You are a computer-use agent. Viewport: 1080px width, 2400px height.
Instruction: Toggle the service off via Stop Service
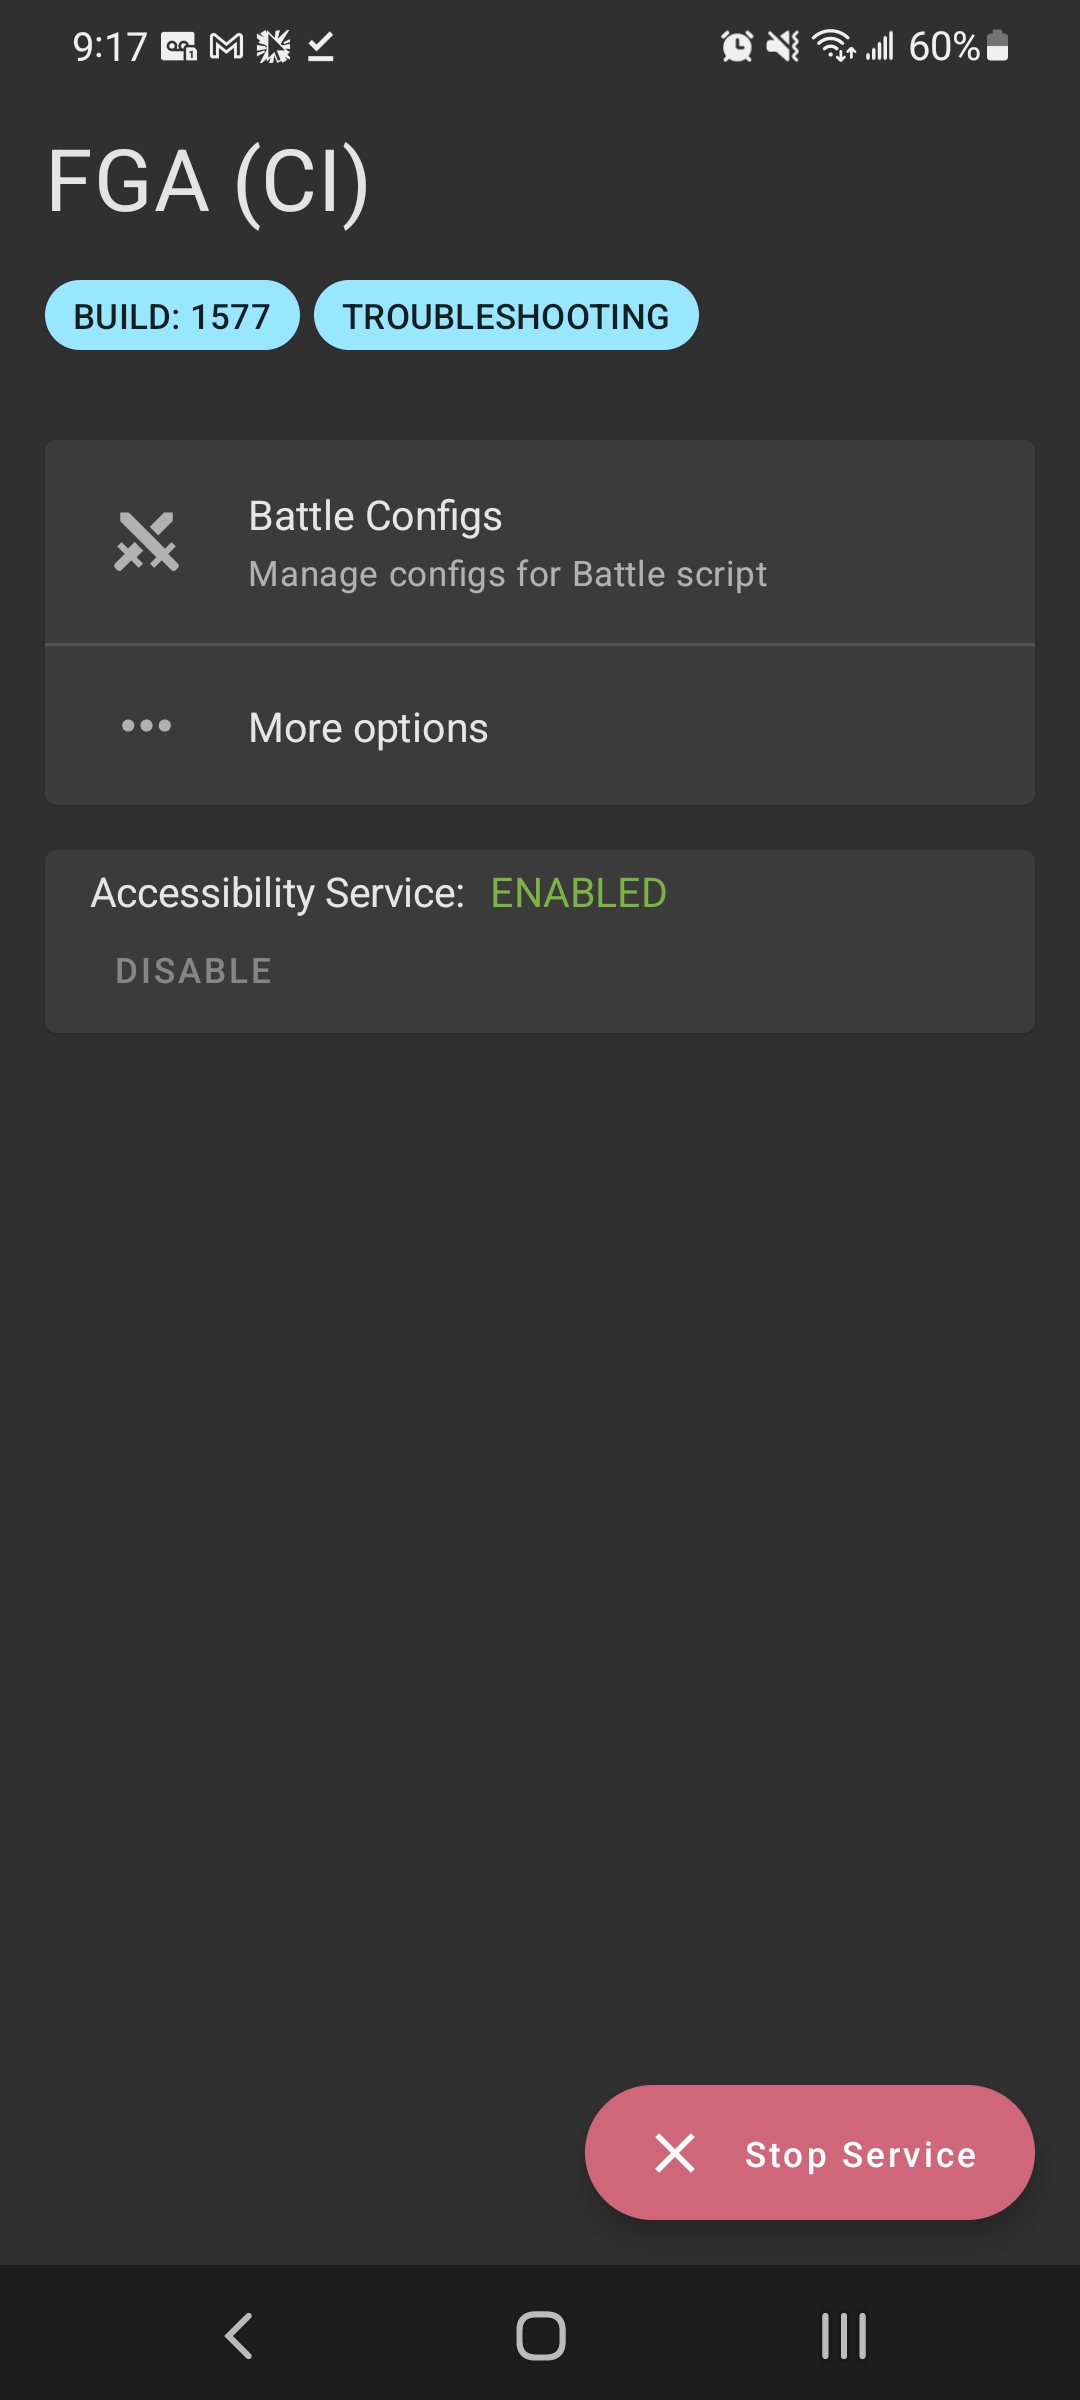tap(808, 2153)
